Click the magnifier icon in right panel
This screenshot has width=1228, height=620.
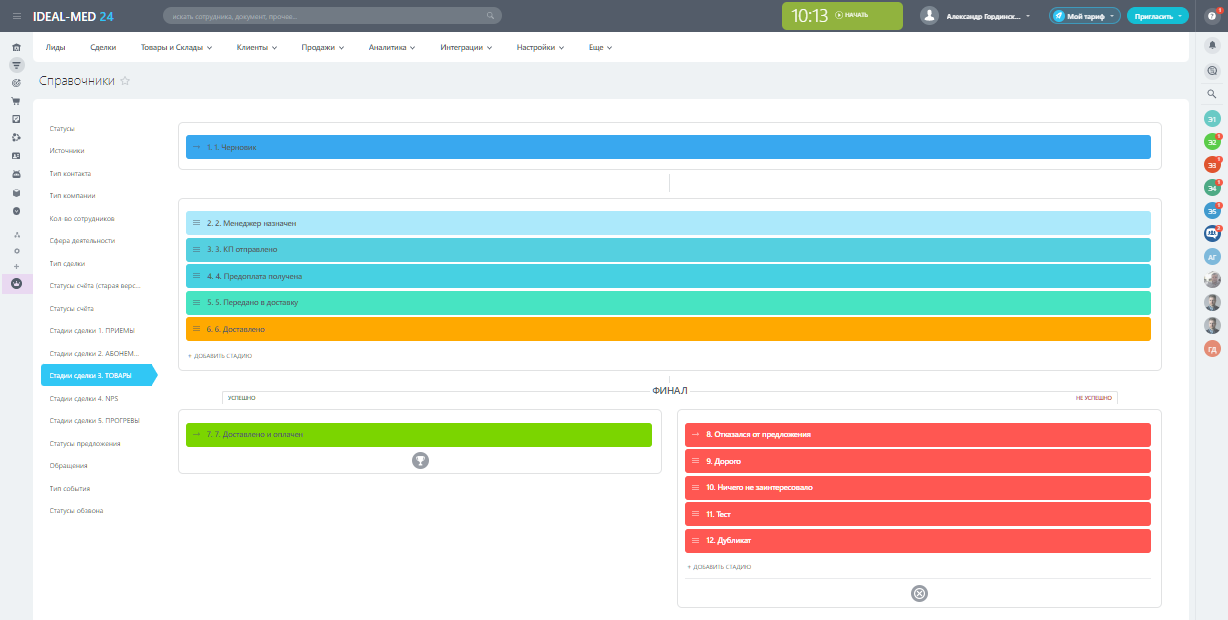(x=1212, y=94)
